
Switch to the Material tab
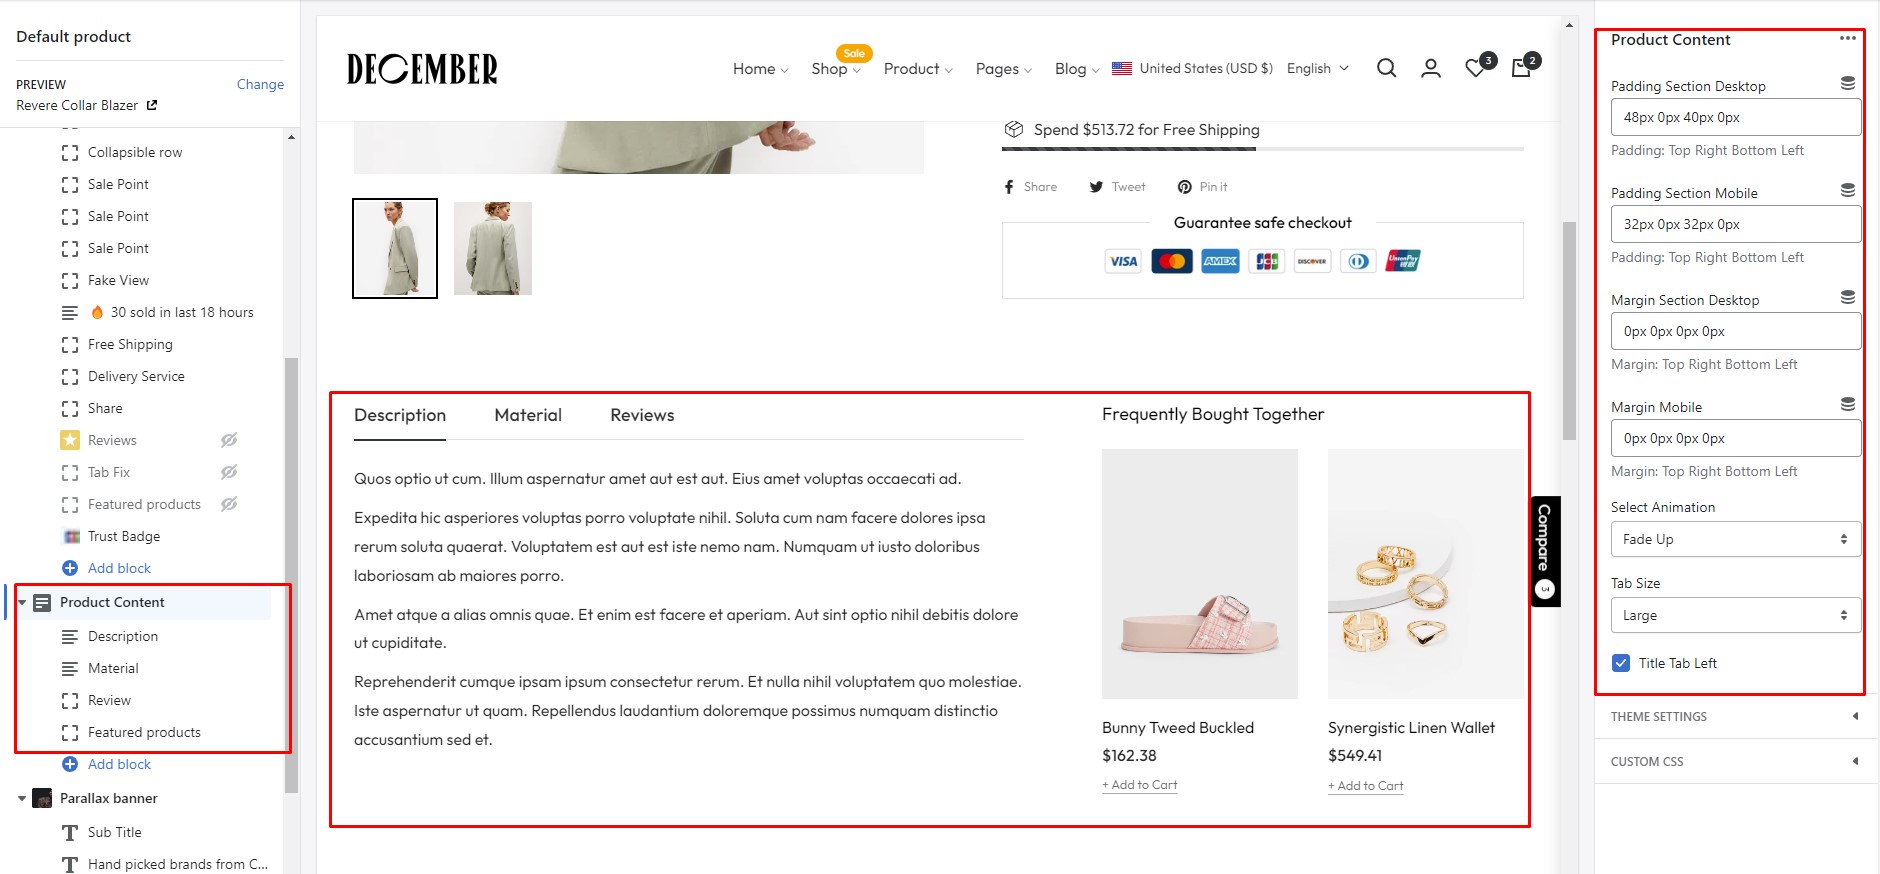[x=528, y=415]
